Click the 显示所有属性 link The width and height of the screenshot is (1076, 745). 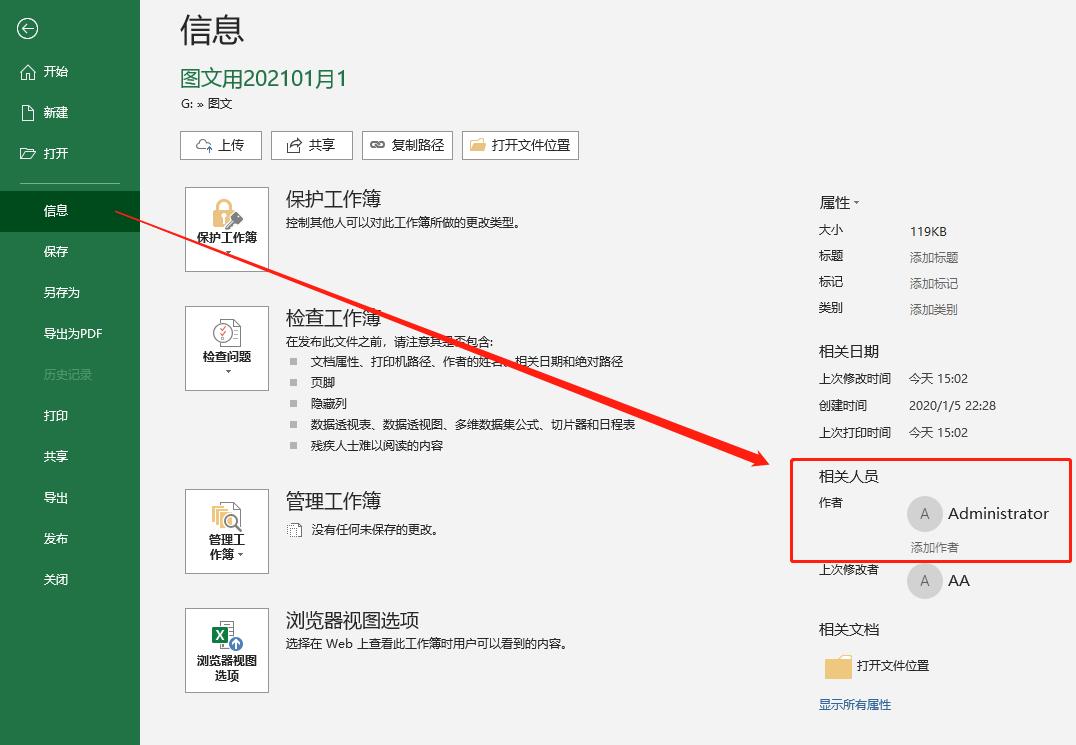coord(855,704)
